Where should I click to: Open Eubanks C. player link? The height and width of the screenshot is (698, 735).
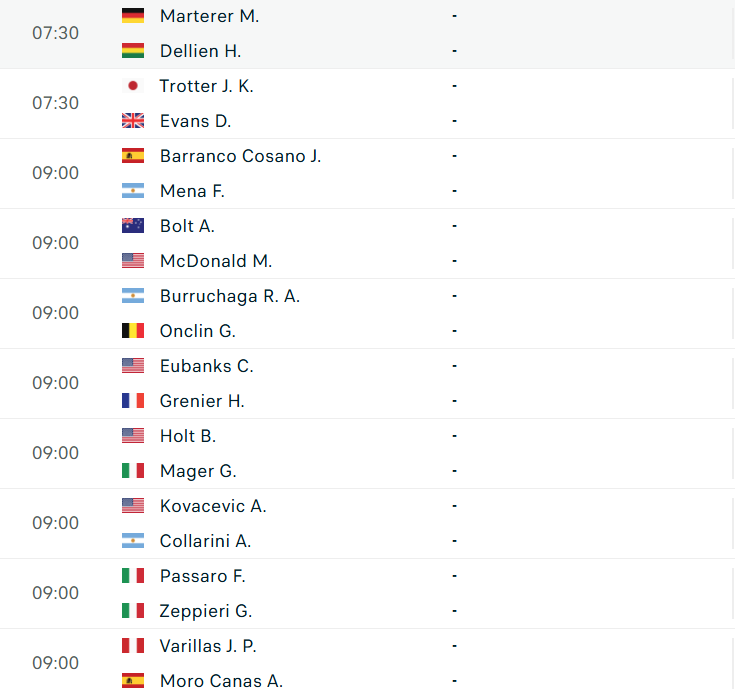point(206,366)
